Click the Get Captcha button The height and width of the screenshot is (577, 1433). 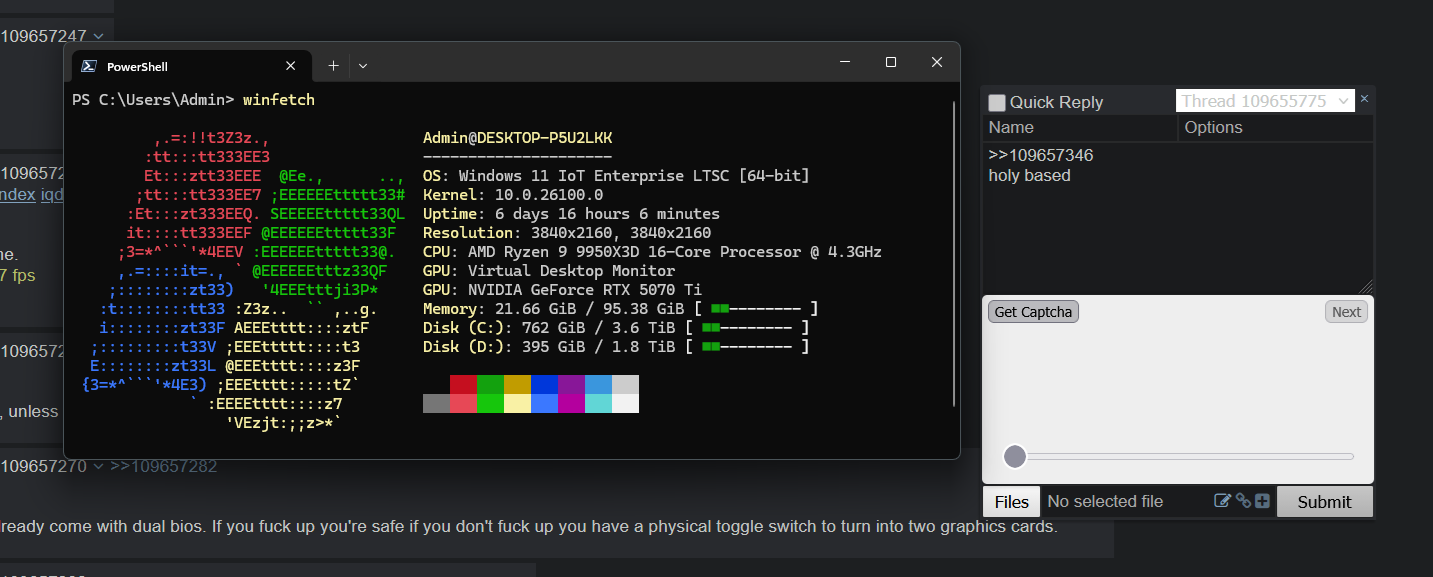click(x=1033, y=312)
